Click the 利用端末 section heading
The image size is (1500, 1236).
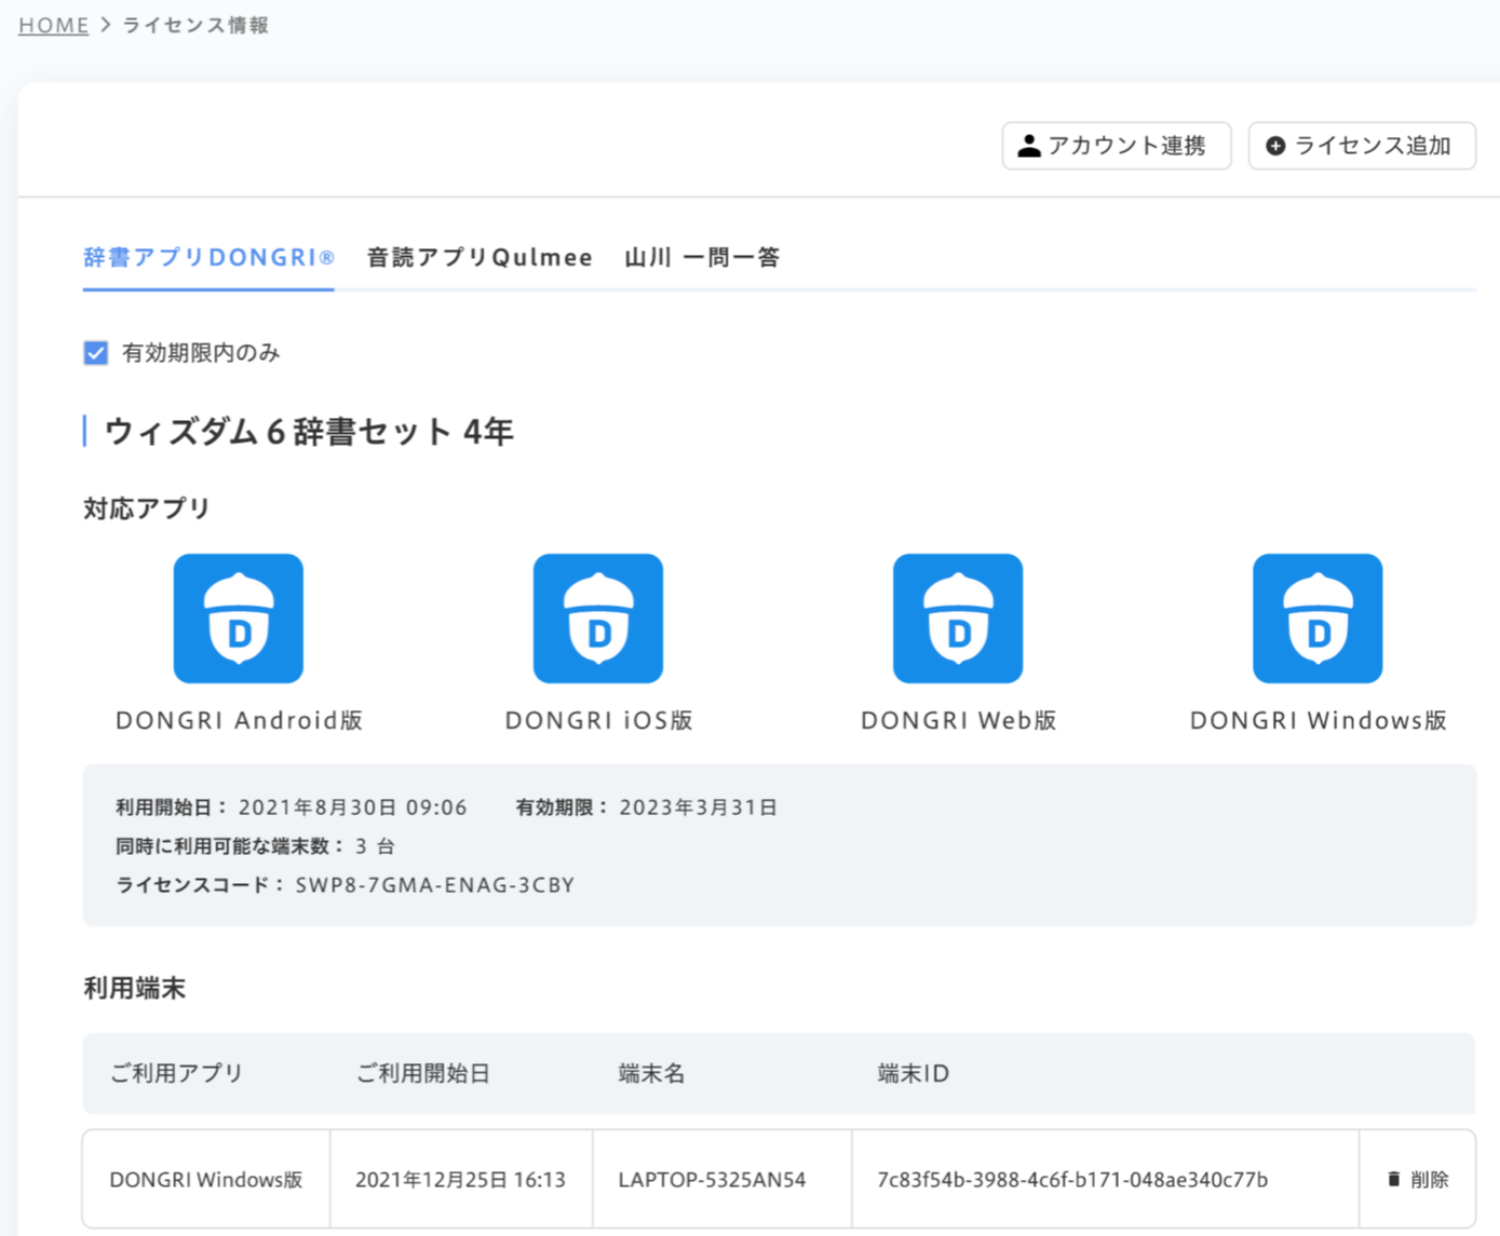point(134,988)
